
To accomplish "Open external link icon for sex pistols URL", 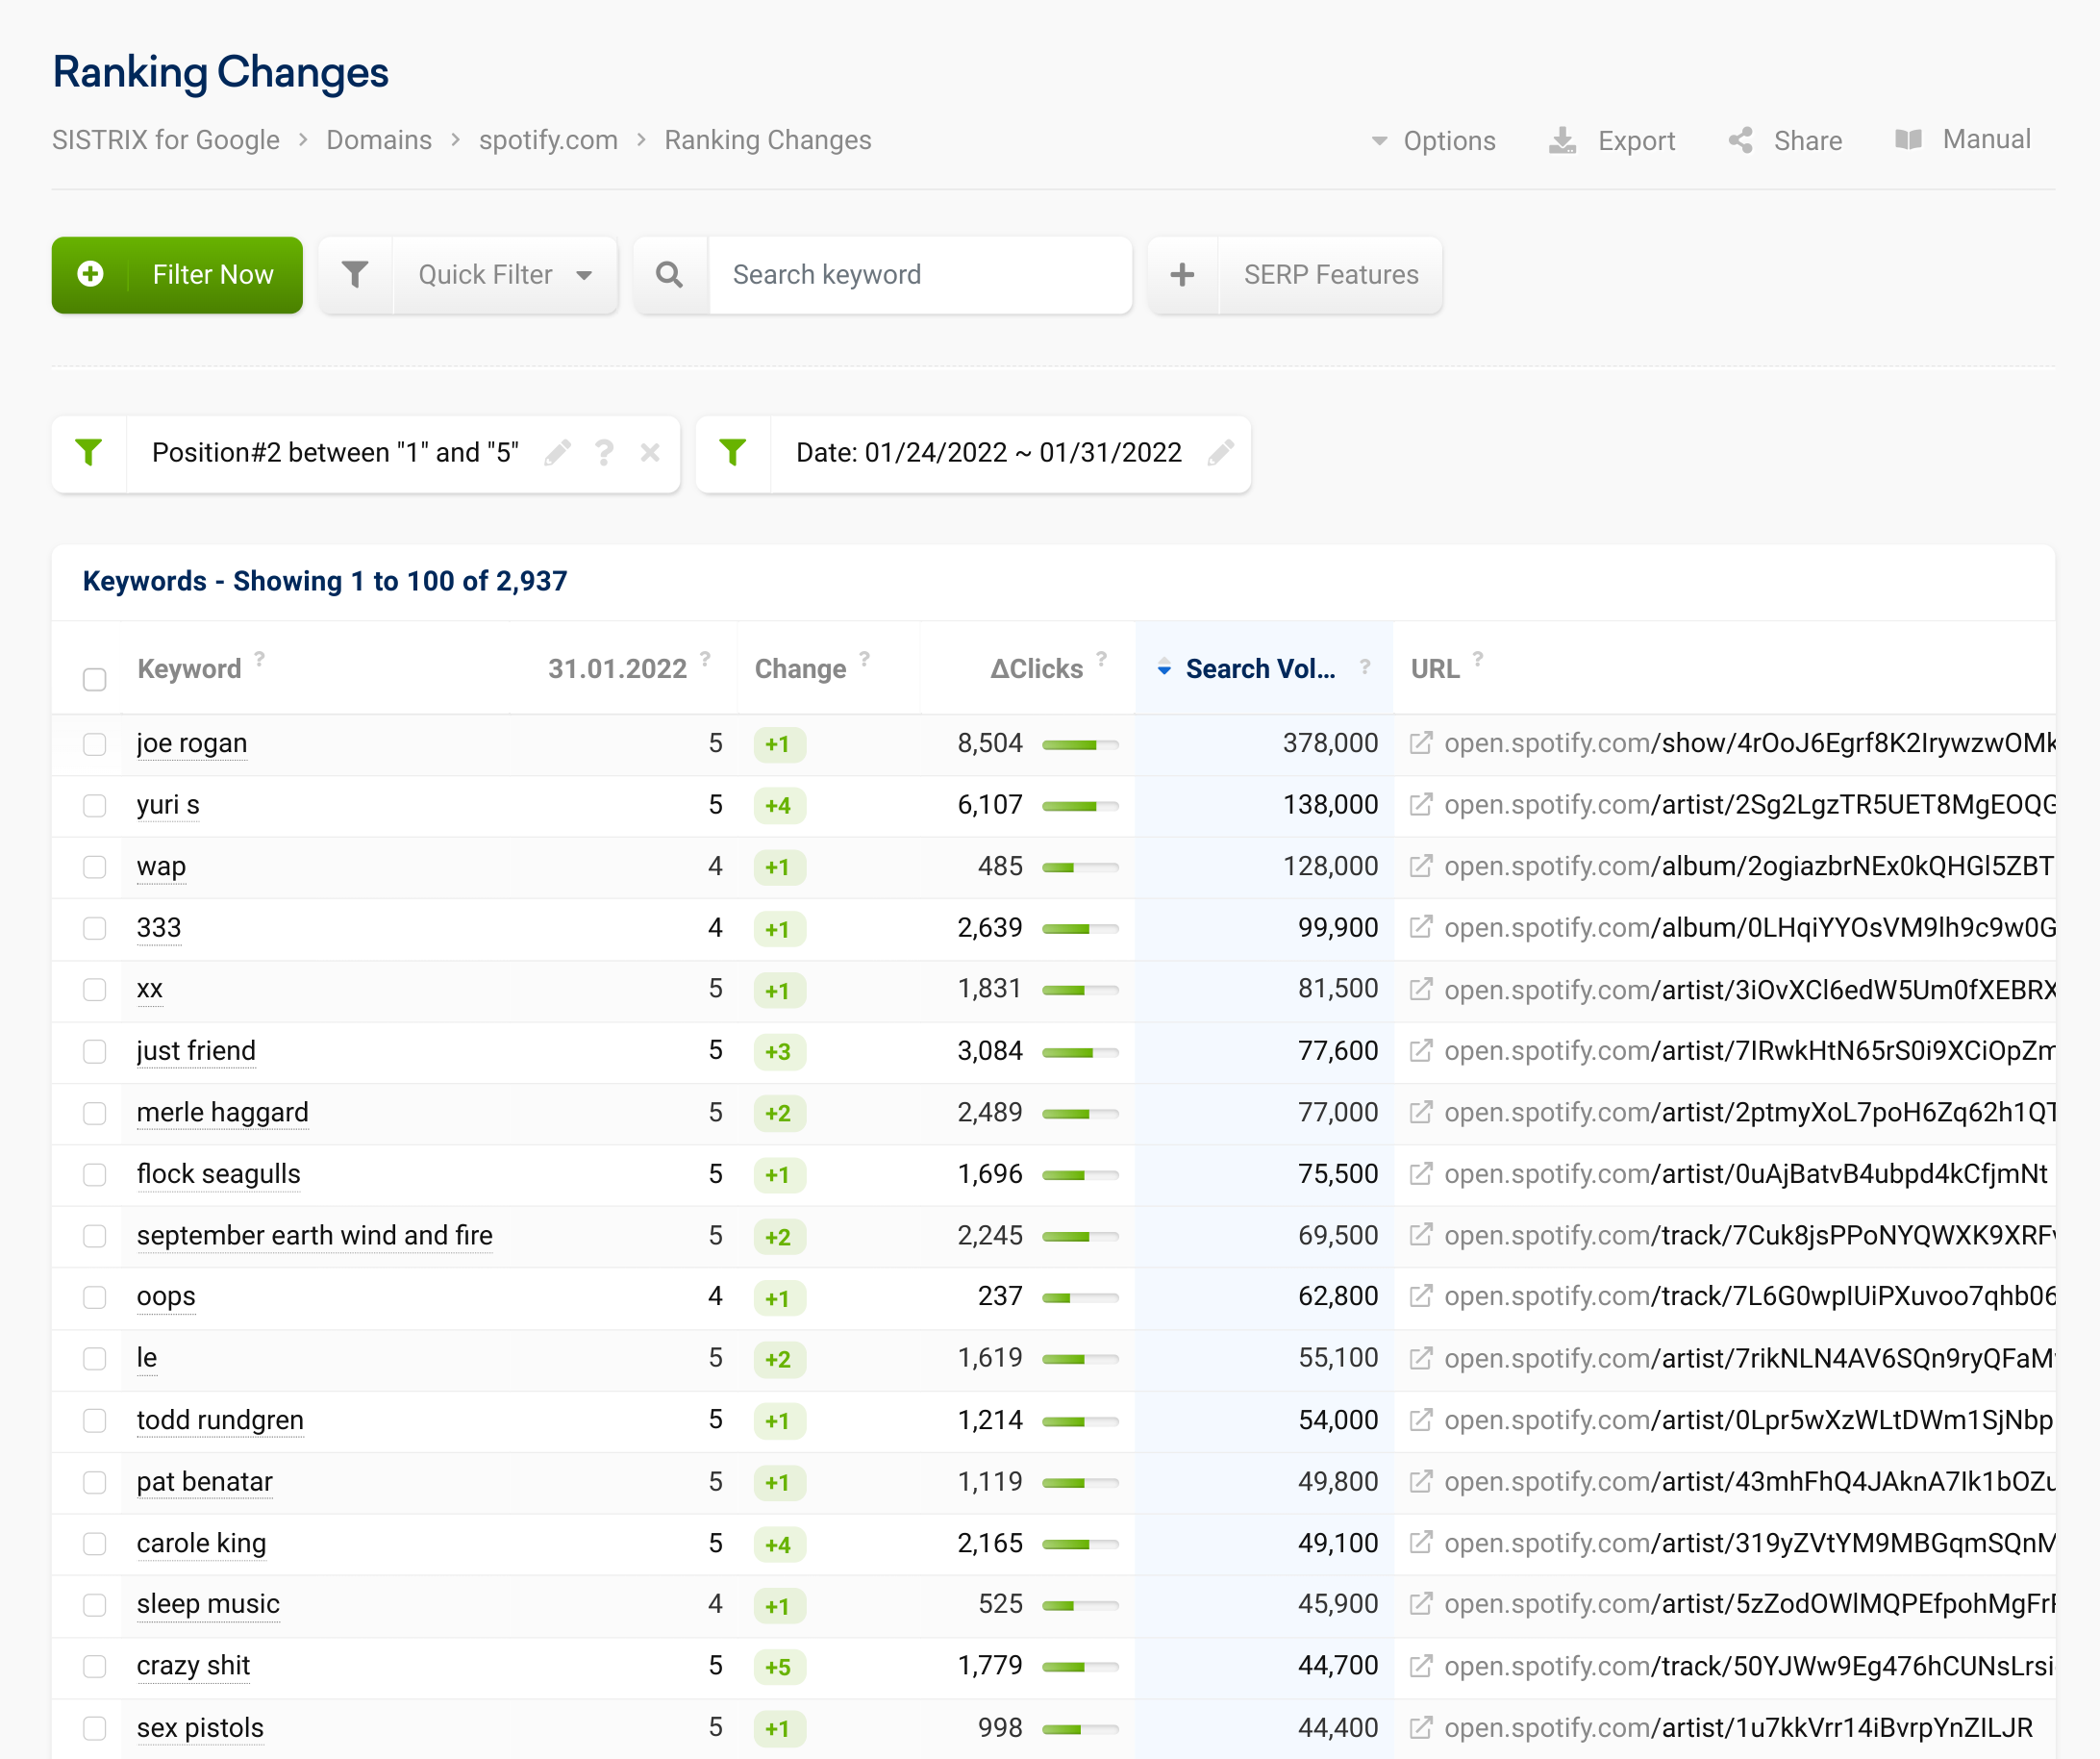I will click(x=1421, y=1728).
